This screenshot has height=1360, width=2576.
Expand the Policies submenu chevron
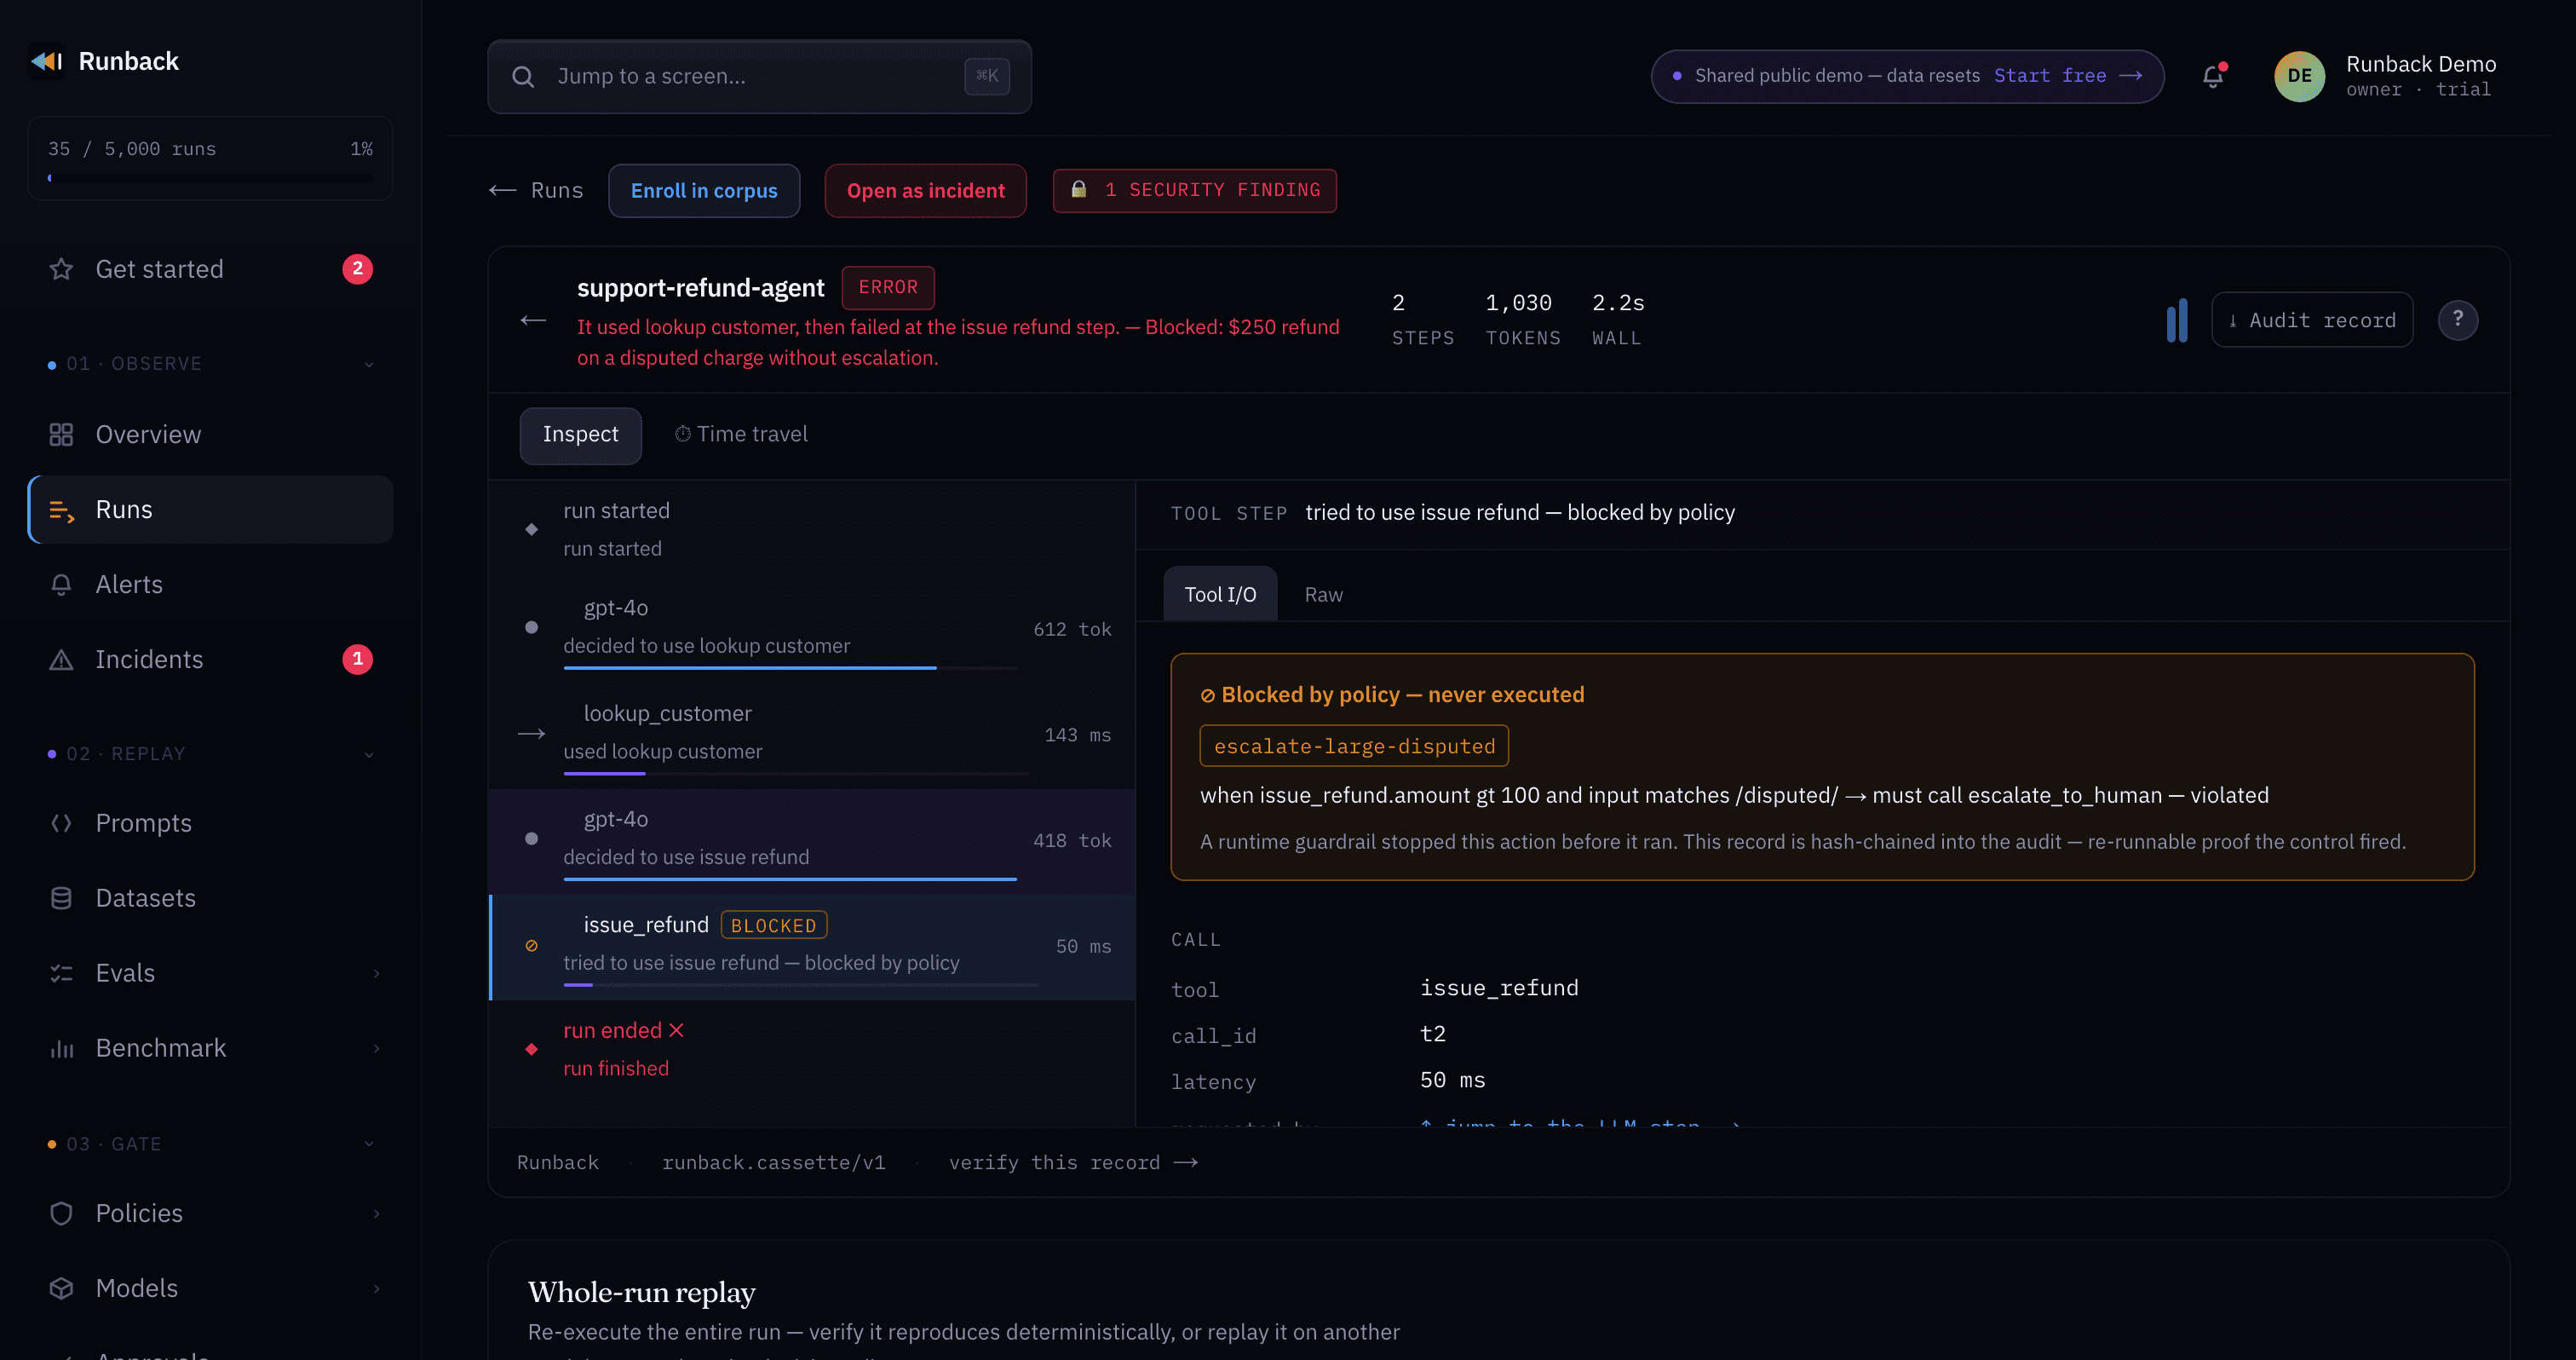tap(376, 1213)
